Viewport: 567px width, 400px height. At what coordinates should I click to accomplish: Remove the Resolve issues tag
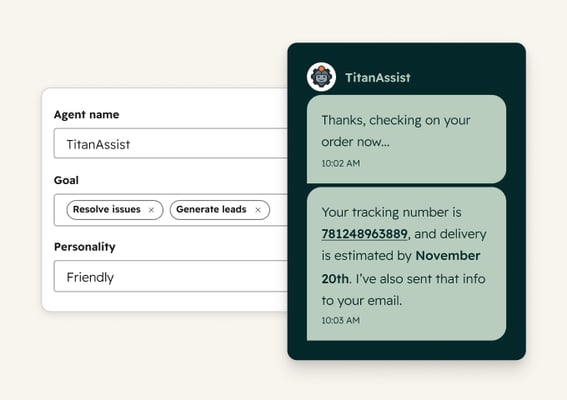tap(151, 210)
